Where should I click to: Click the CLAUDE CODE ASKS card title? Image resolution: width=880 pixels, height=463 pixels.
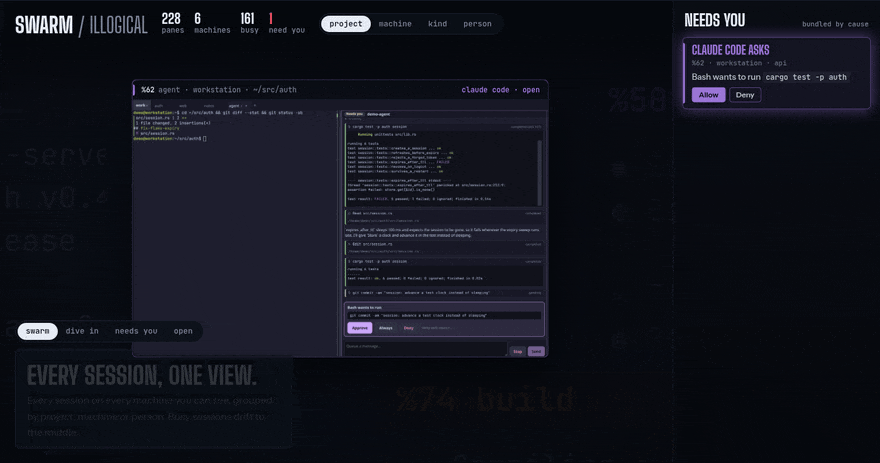click(x=730, y=50)
